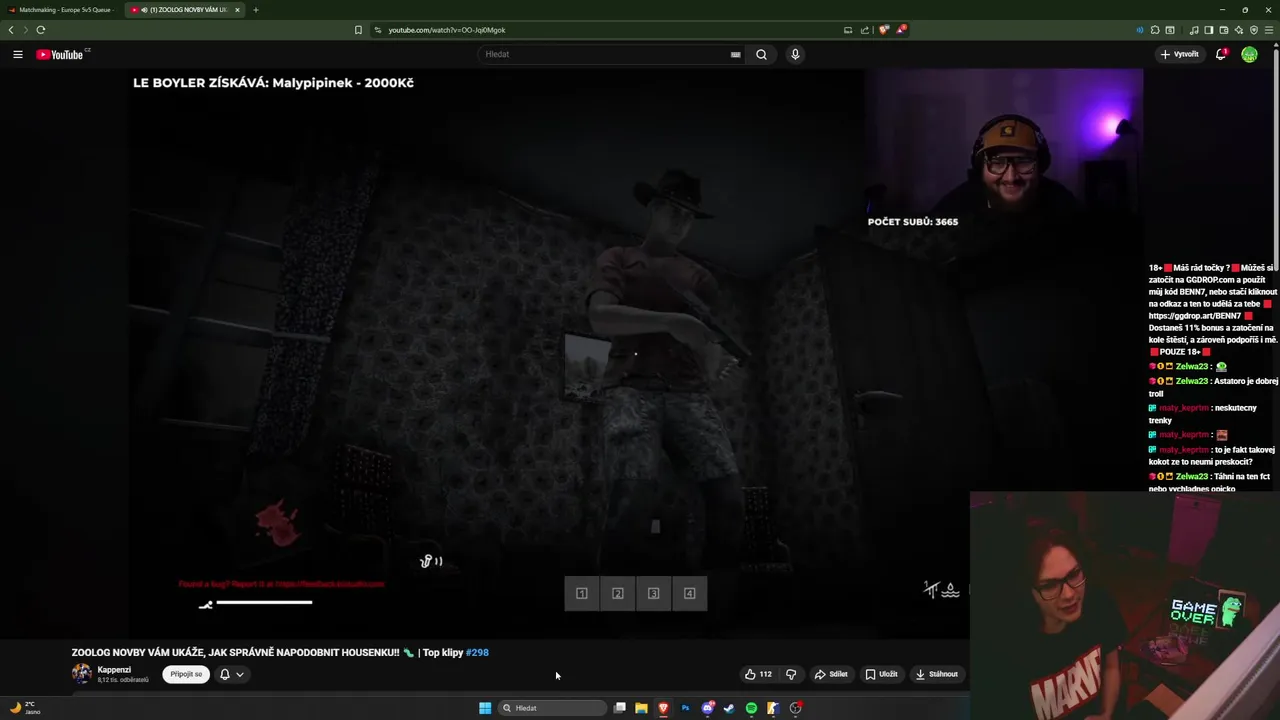Click the YouTube search magnifier button
This screenshot has width=1280, height=720.
tap(761, 54)
